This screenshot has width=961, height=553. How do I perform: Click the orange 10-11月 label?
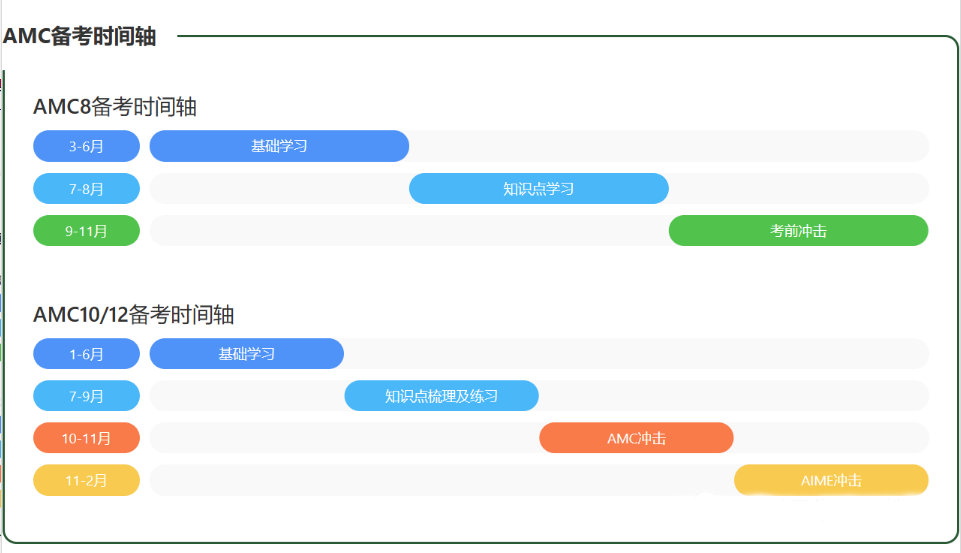(x=86, y=438)
